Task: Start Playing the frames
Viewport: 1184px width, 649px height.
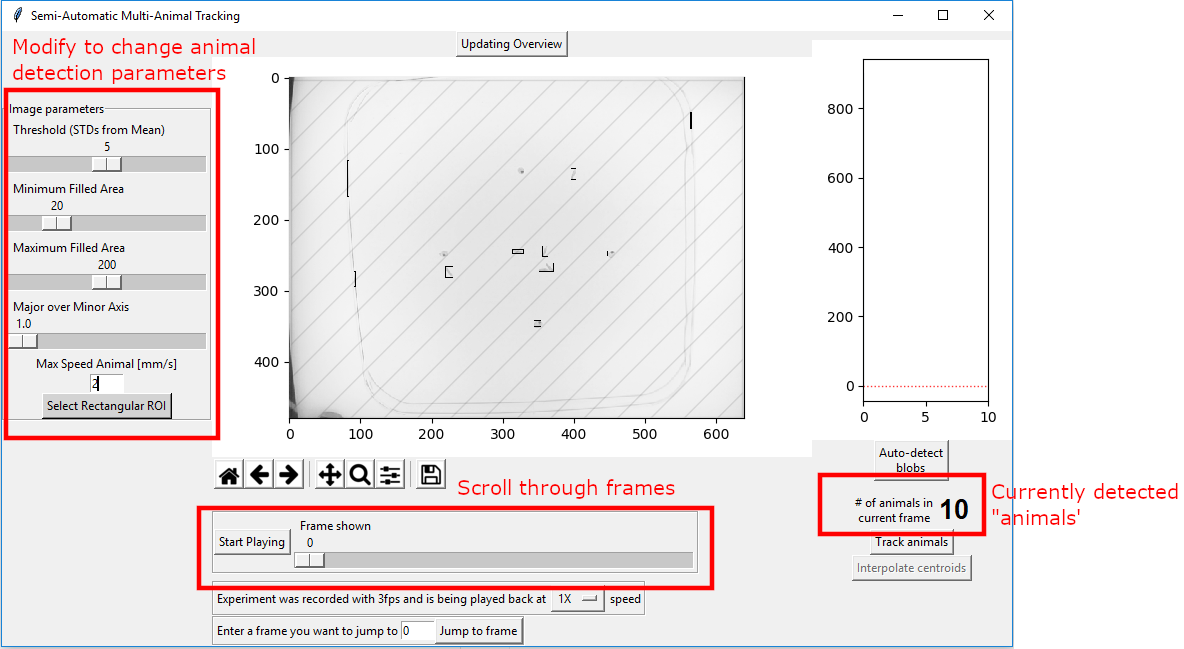Action: 251,542
